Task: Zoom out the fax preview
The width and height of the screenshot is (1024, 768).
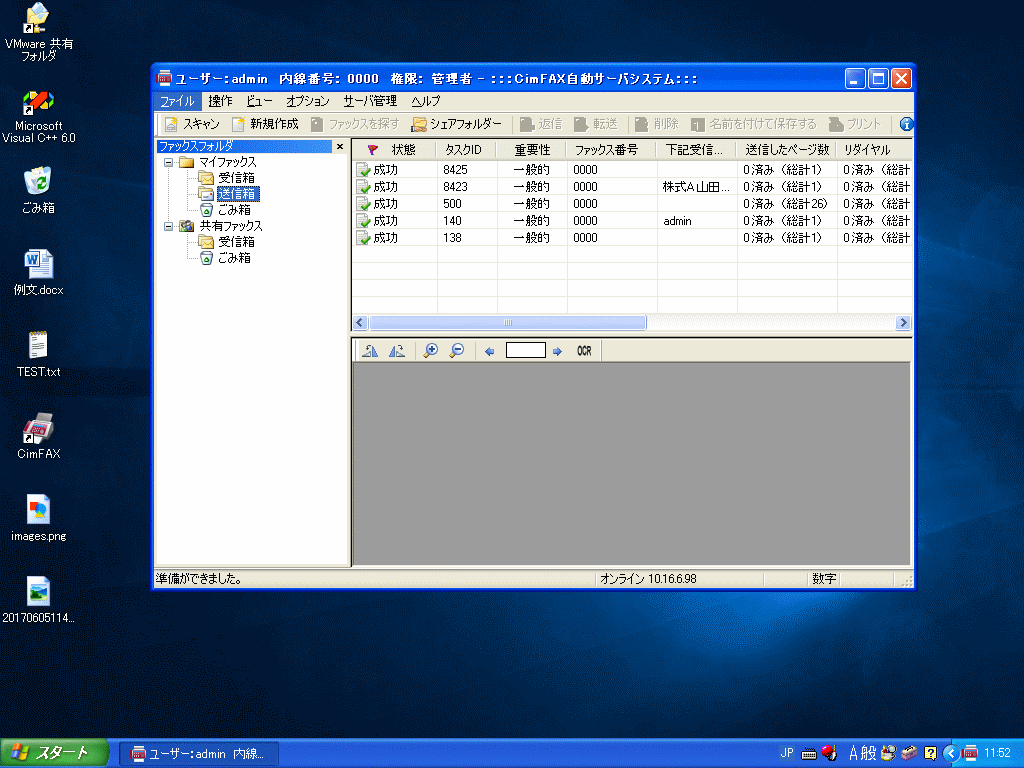Action: pos(457,351)
